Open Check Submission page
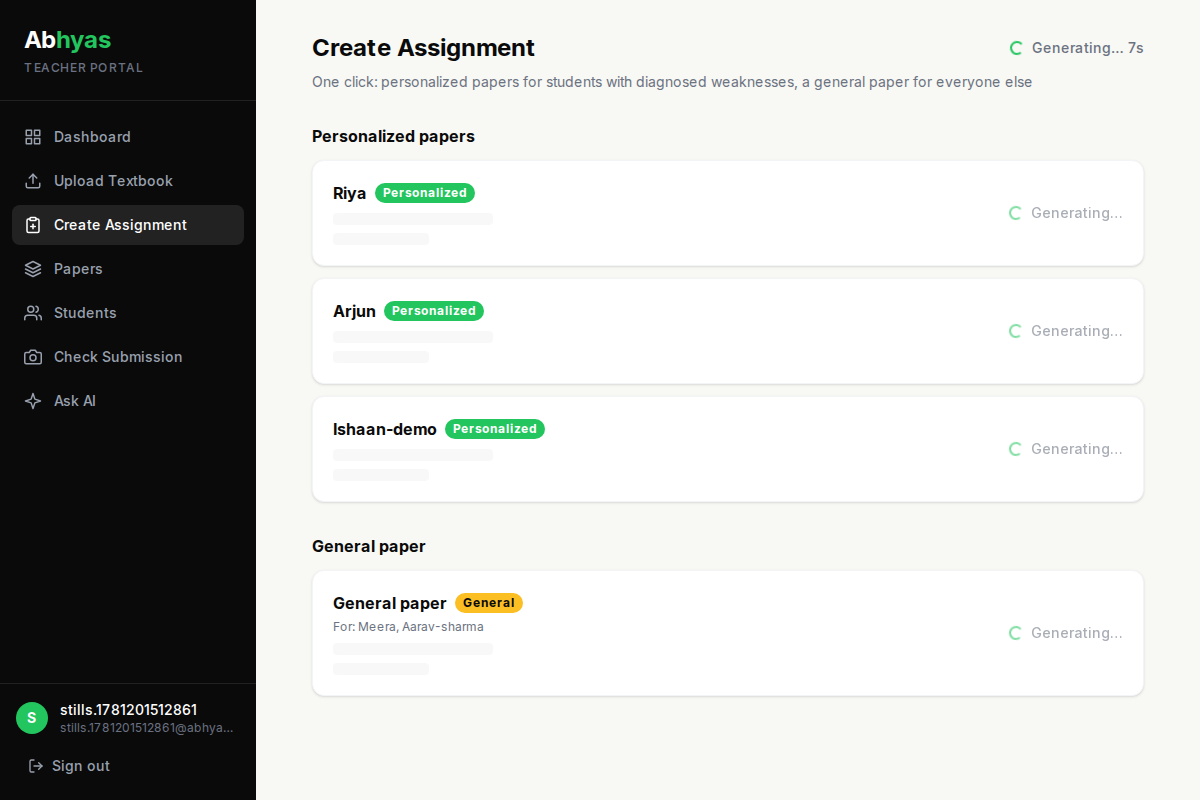1200x800 pixels. (x=128, y=357)
